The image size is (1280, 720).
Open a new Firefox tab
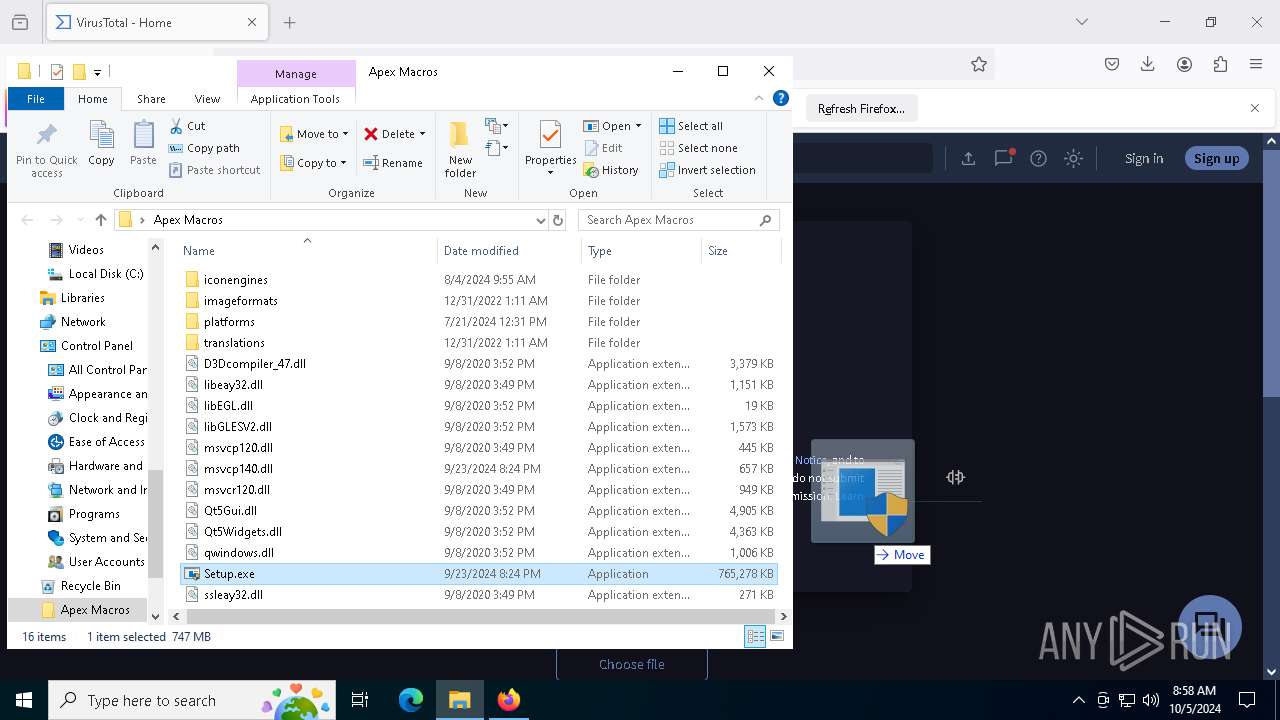(x=289, y=22)
